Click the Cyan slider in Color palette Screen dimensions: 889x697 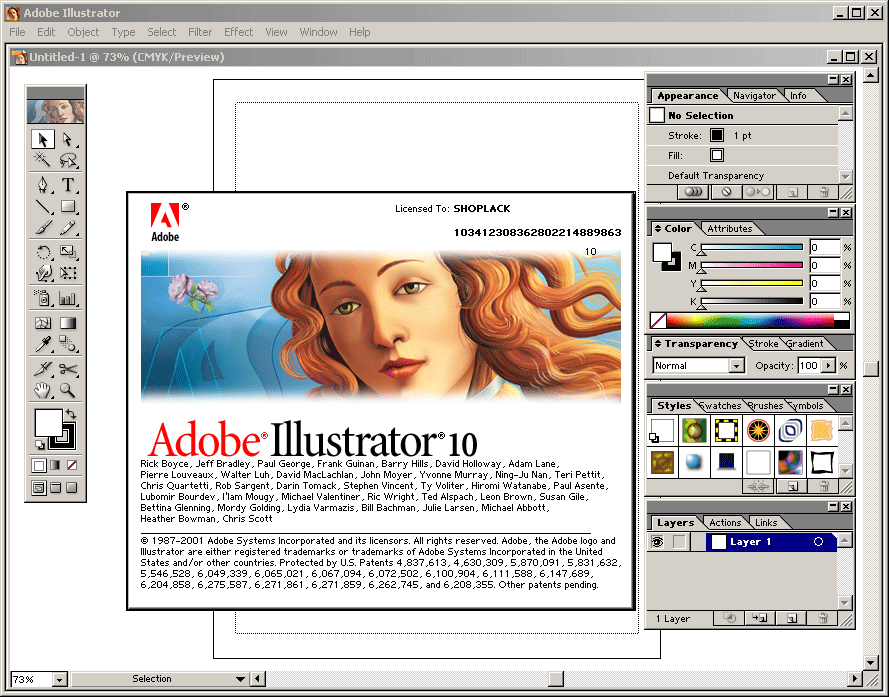tap(752, 247)
